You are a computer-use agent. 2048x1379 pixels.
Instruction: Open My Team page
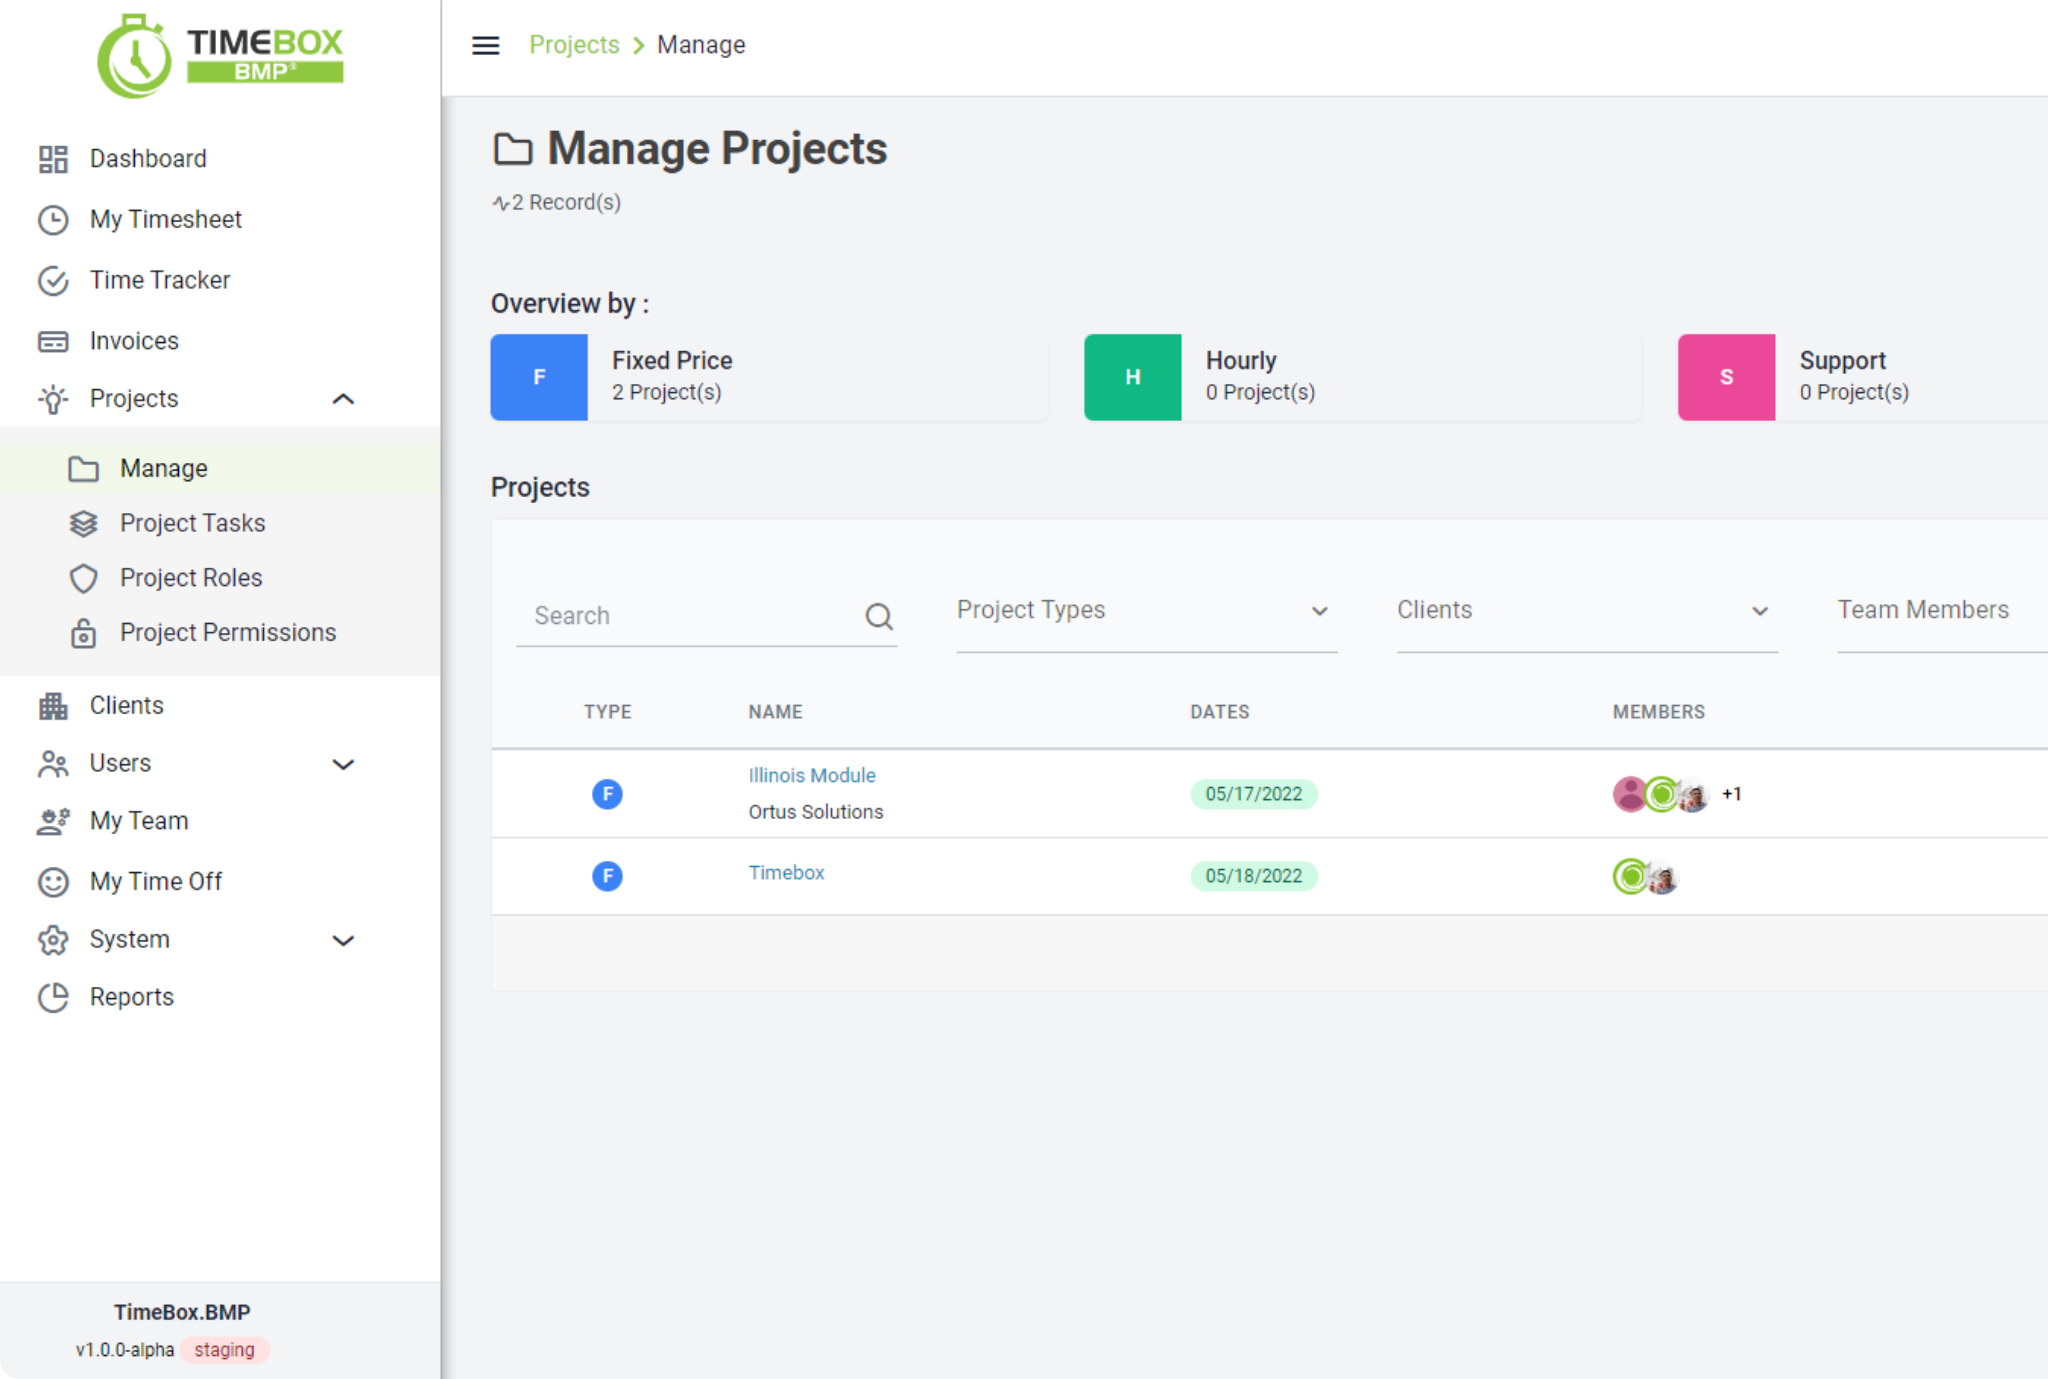[x=139, y=821]
